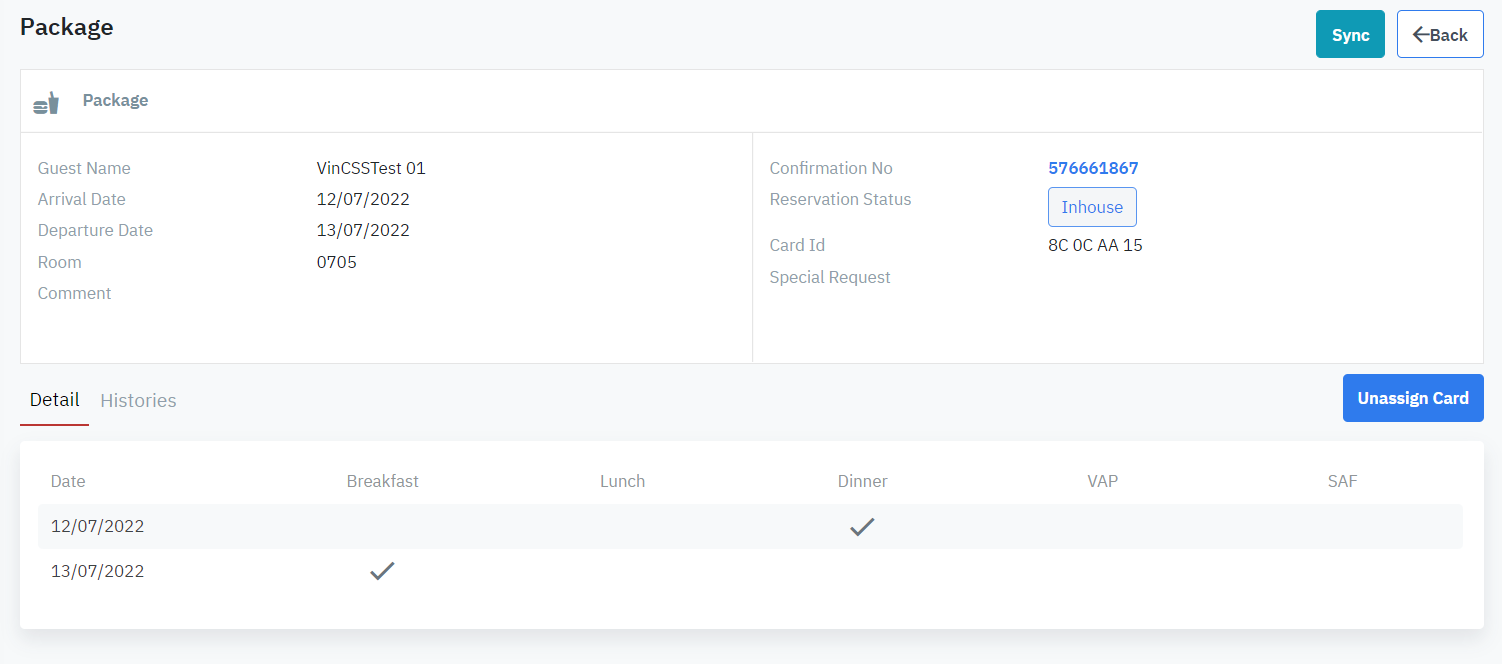Click the Dinner checkmark for 12/07/2022

pyautogui.click(x=862, y=527)
